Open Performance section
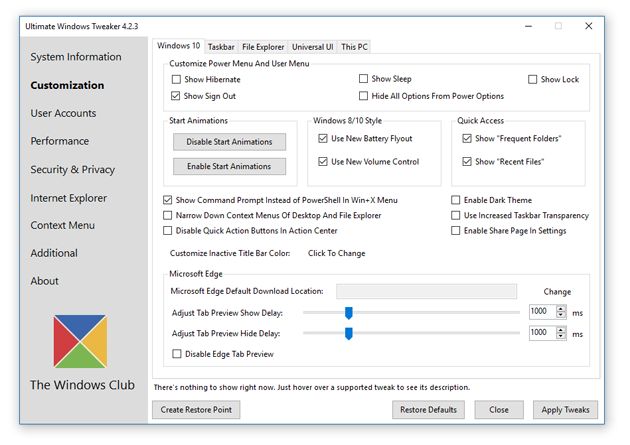 click(x=59, y=141)
